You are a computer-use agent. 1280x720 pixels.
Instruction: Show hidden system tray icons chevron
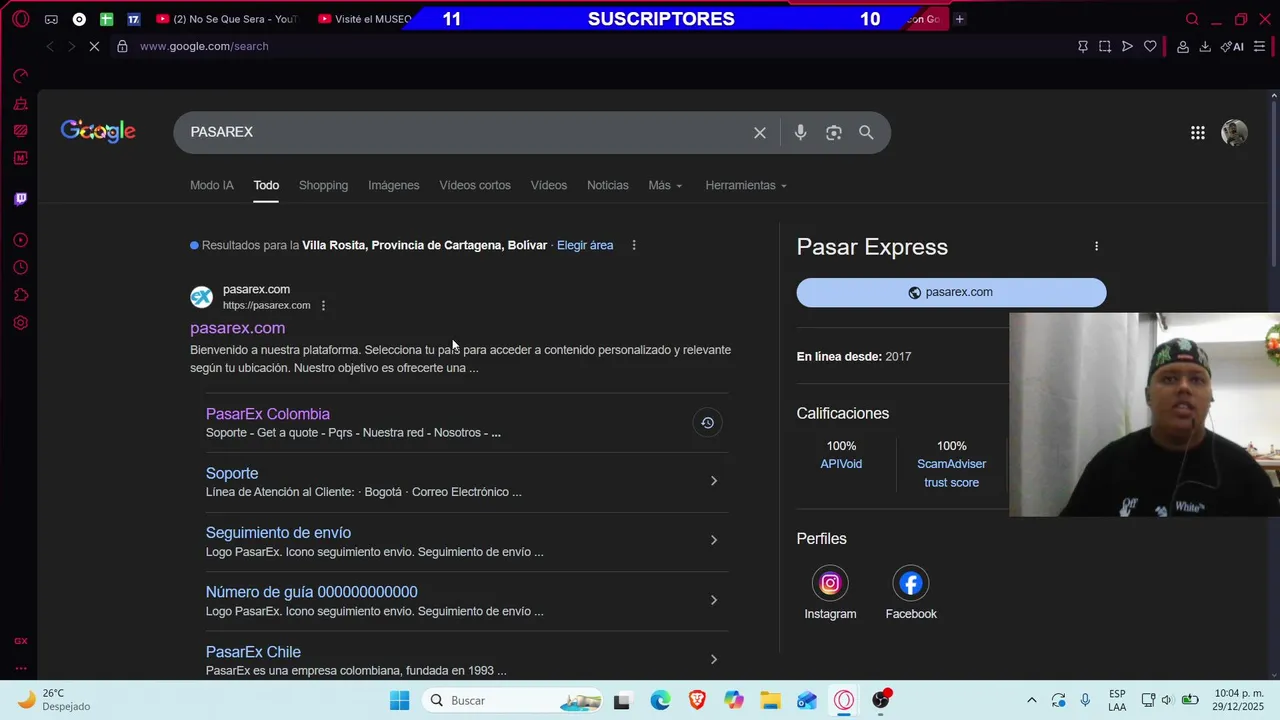1031,700
